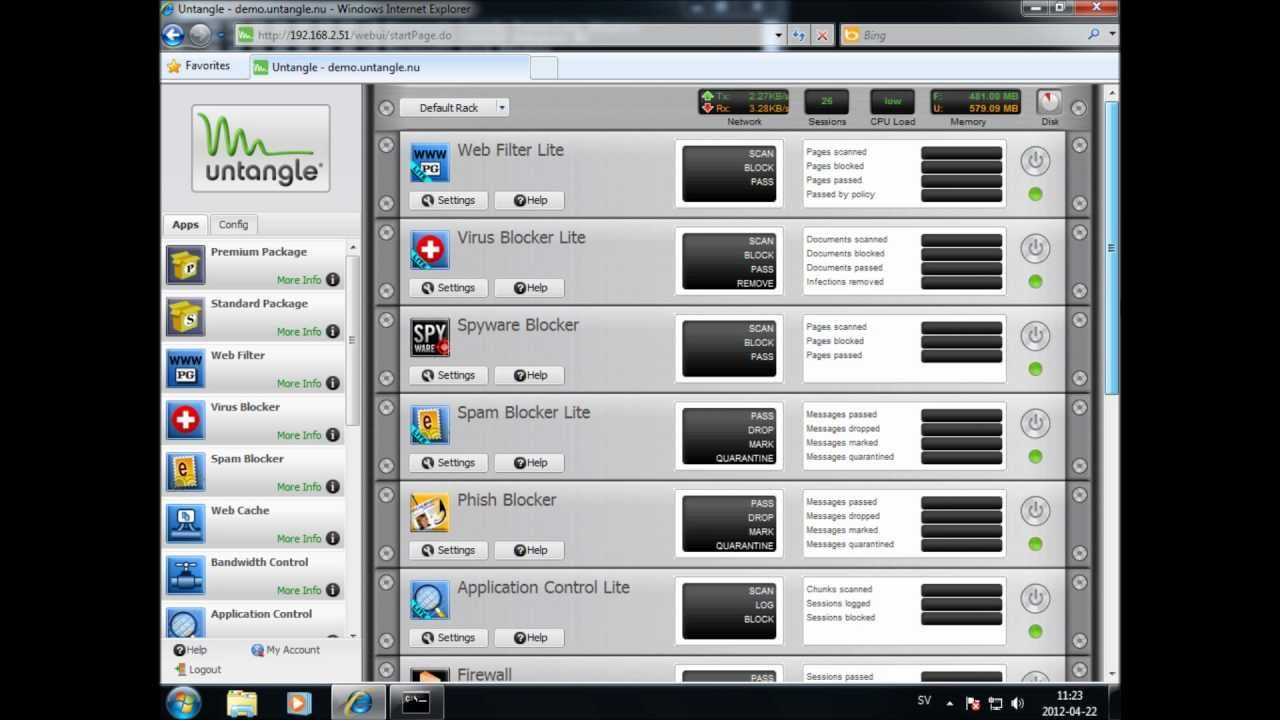Open Help for Spam Blocker Lite
The width and height of the screenshot is (1280, 720).
(x=530, y=463)
